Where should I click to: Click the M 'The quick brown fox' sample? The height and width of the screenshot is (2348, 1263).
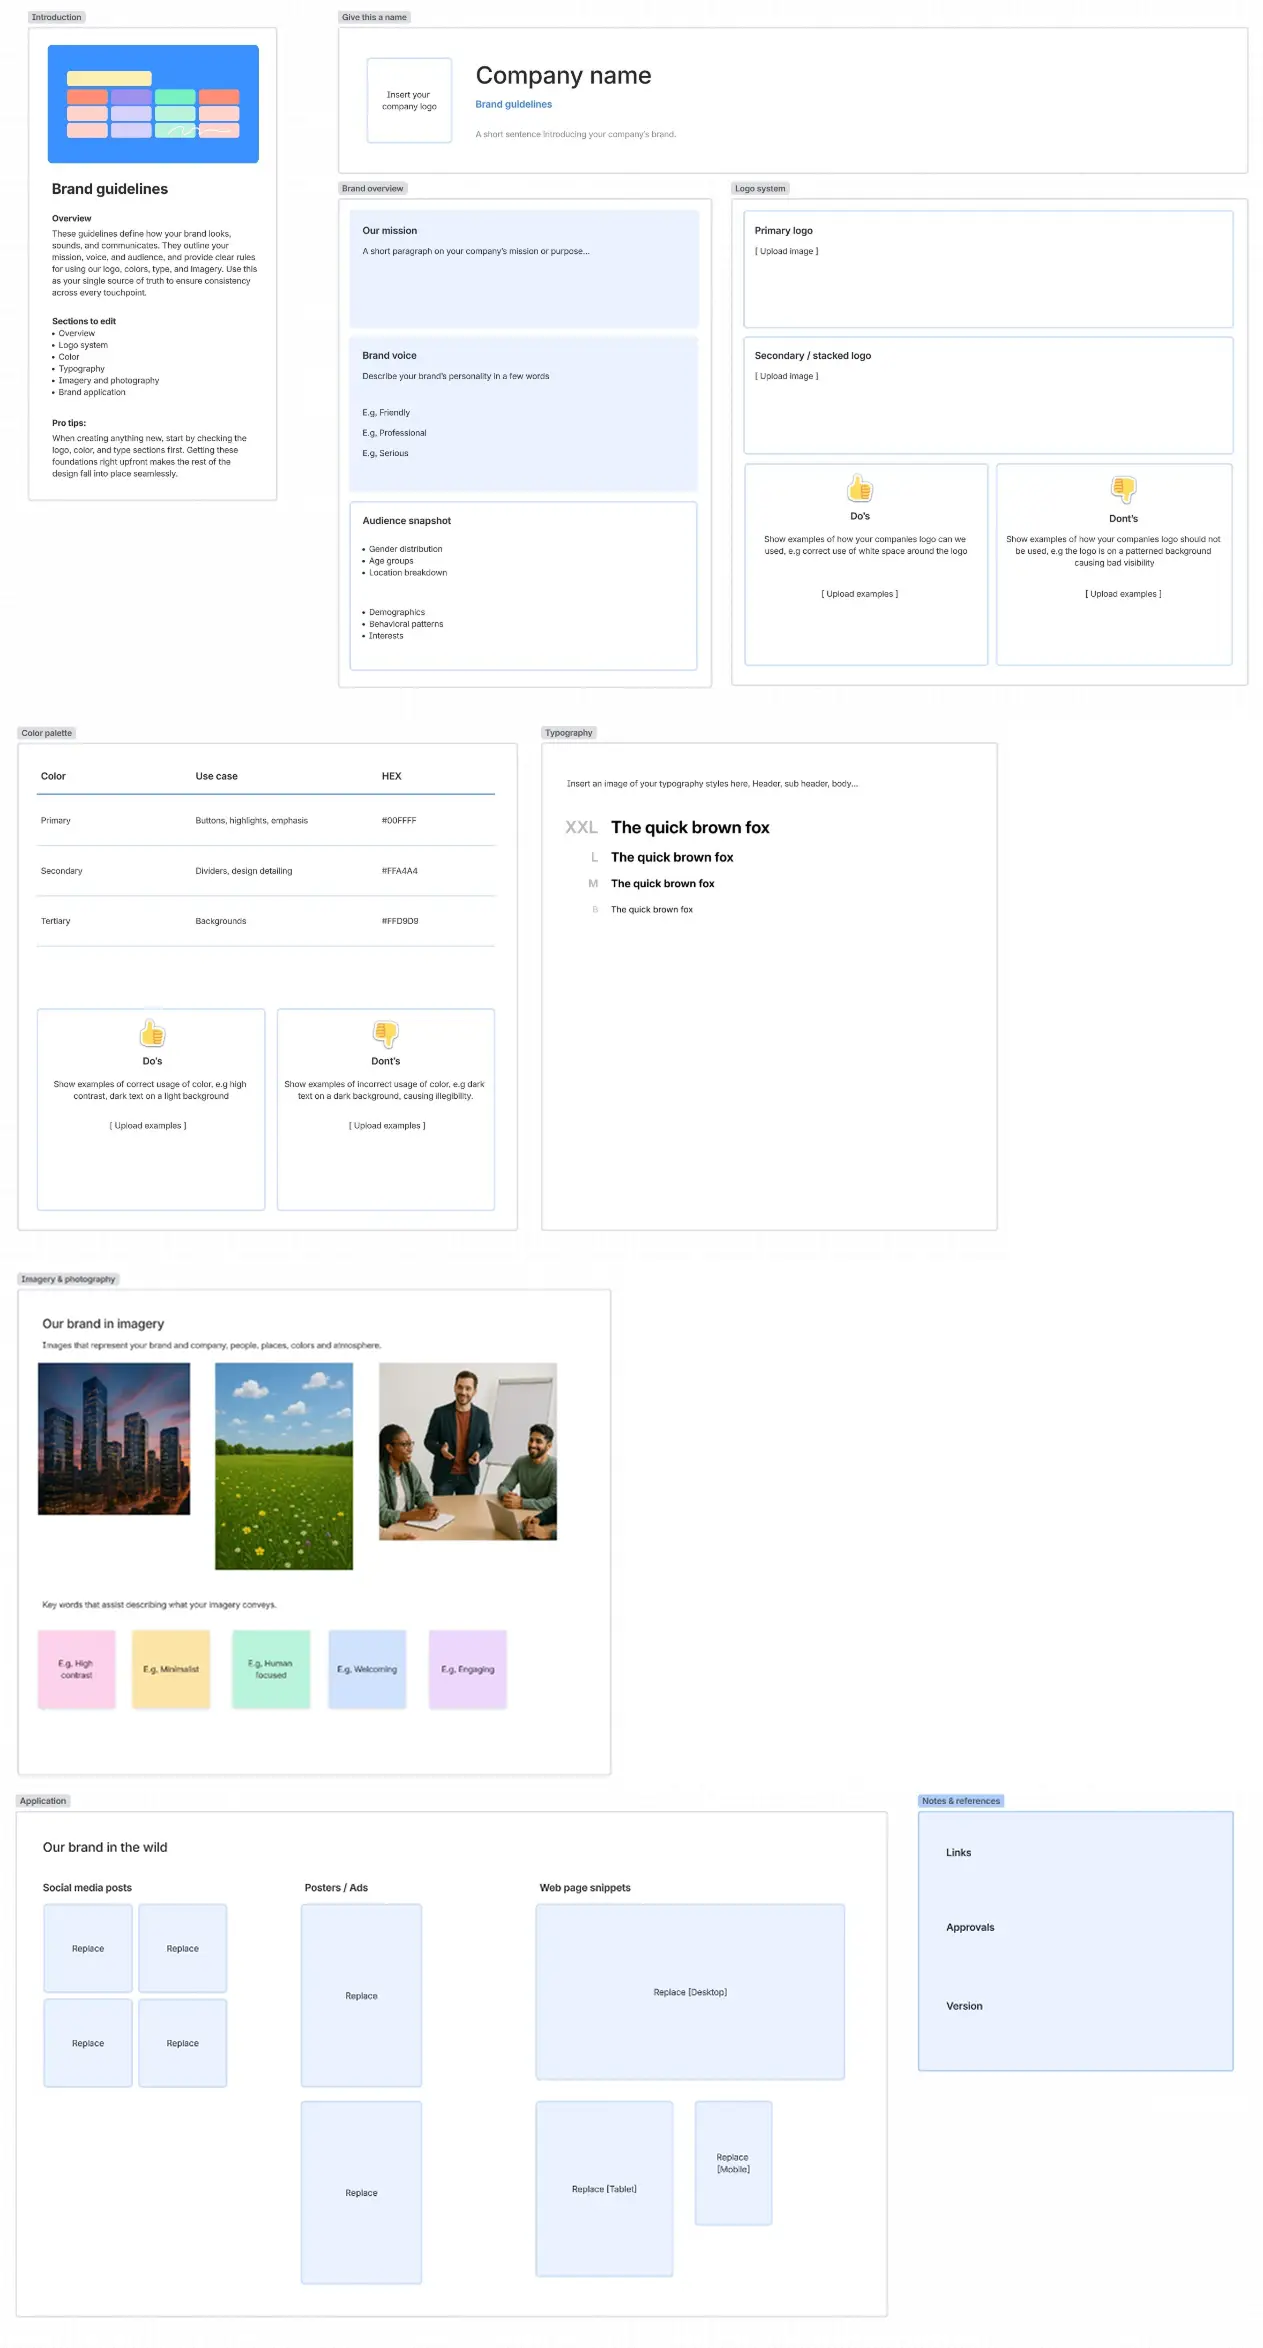click(663, 883)
